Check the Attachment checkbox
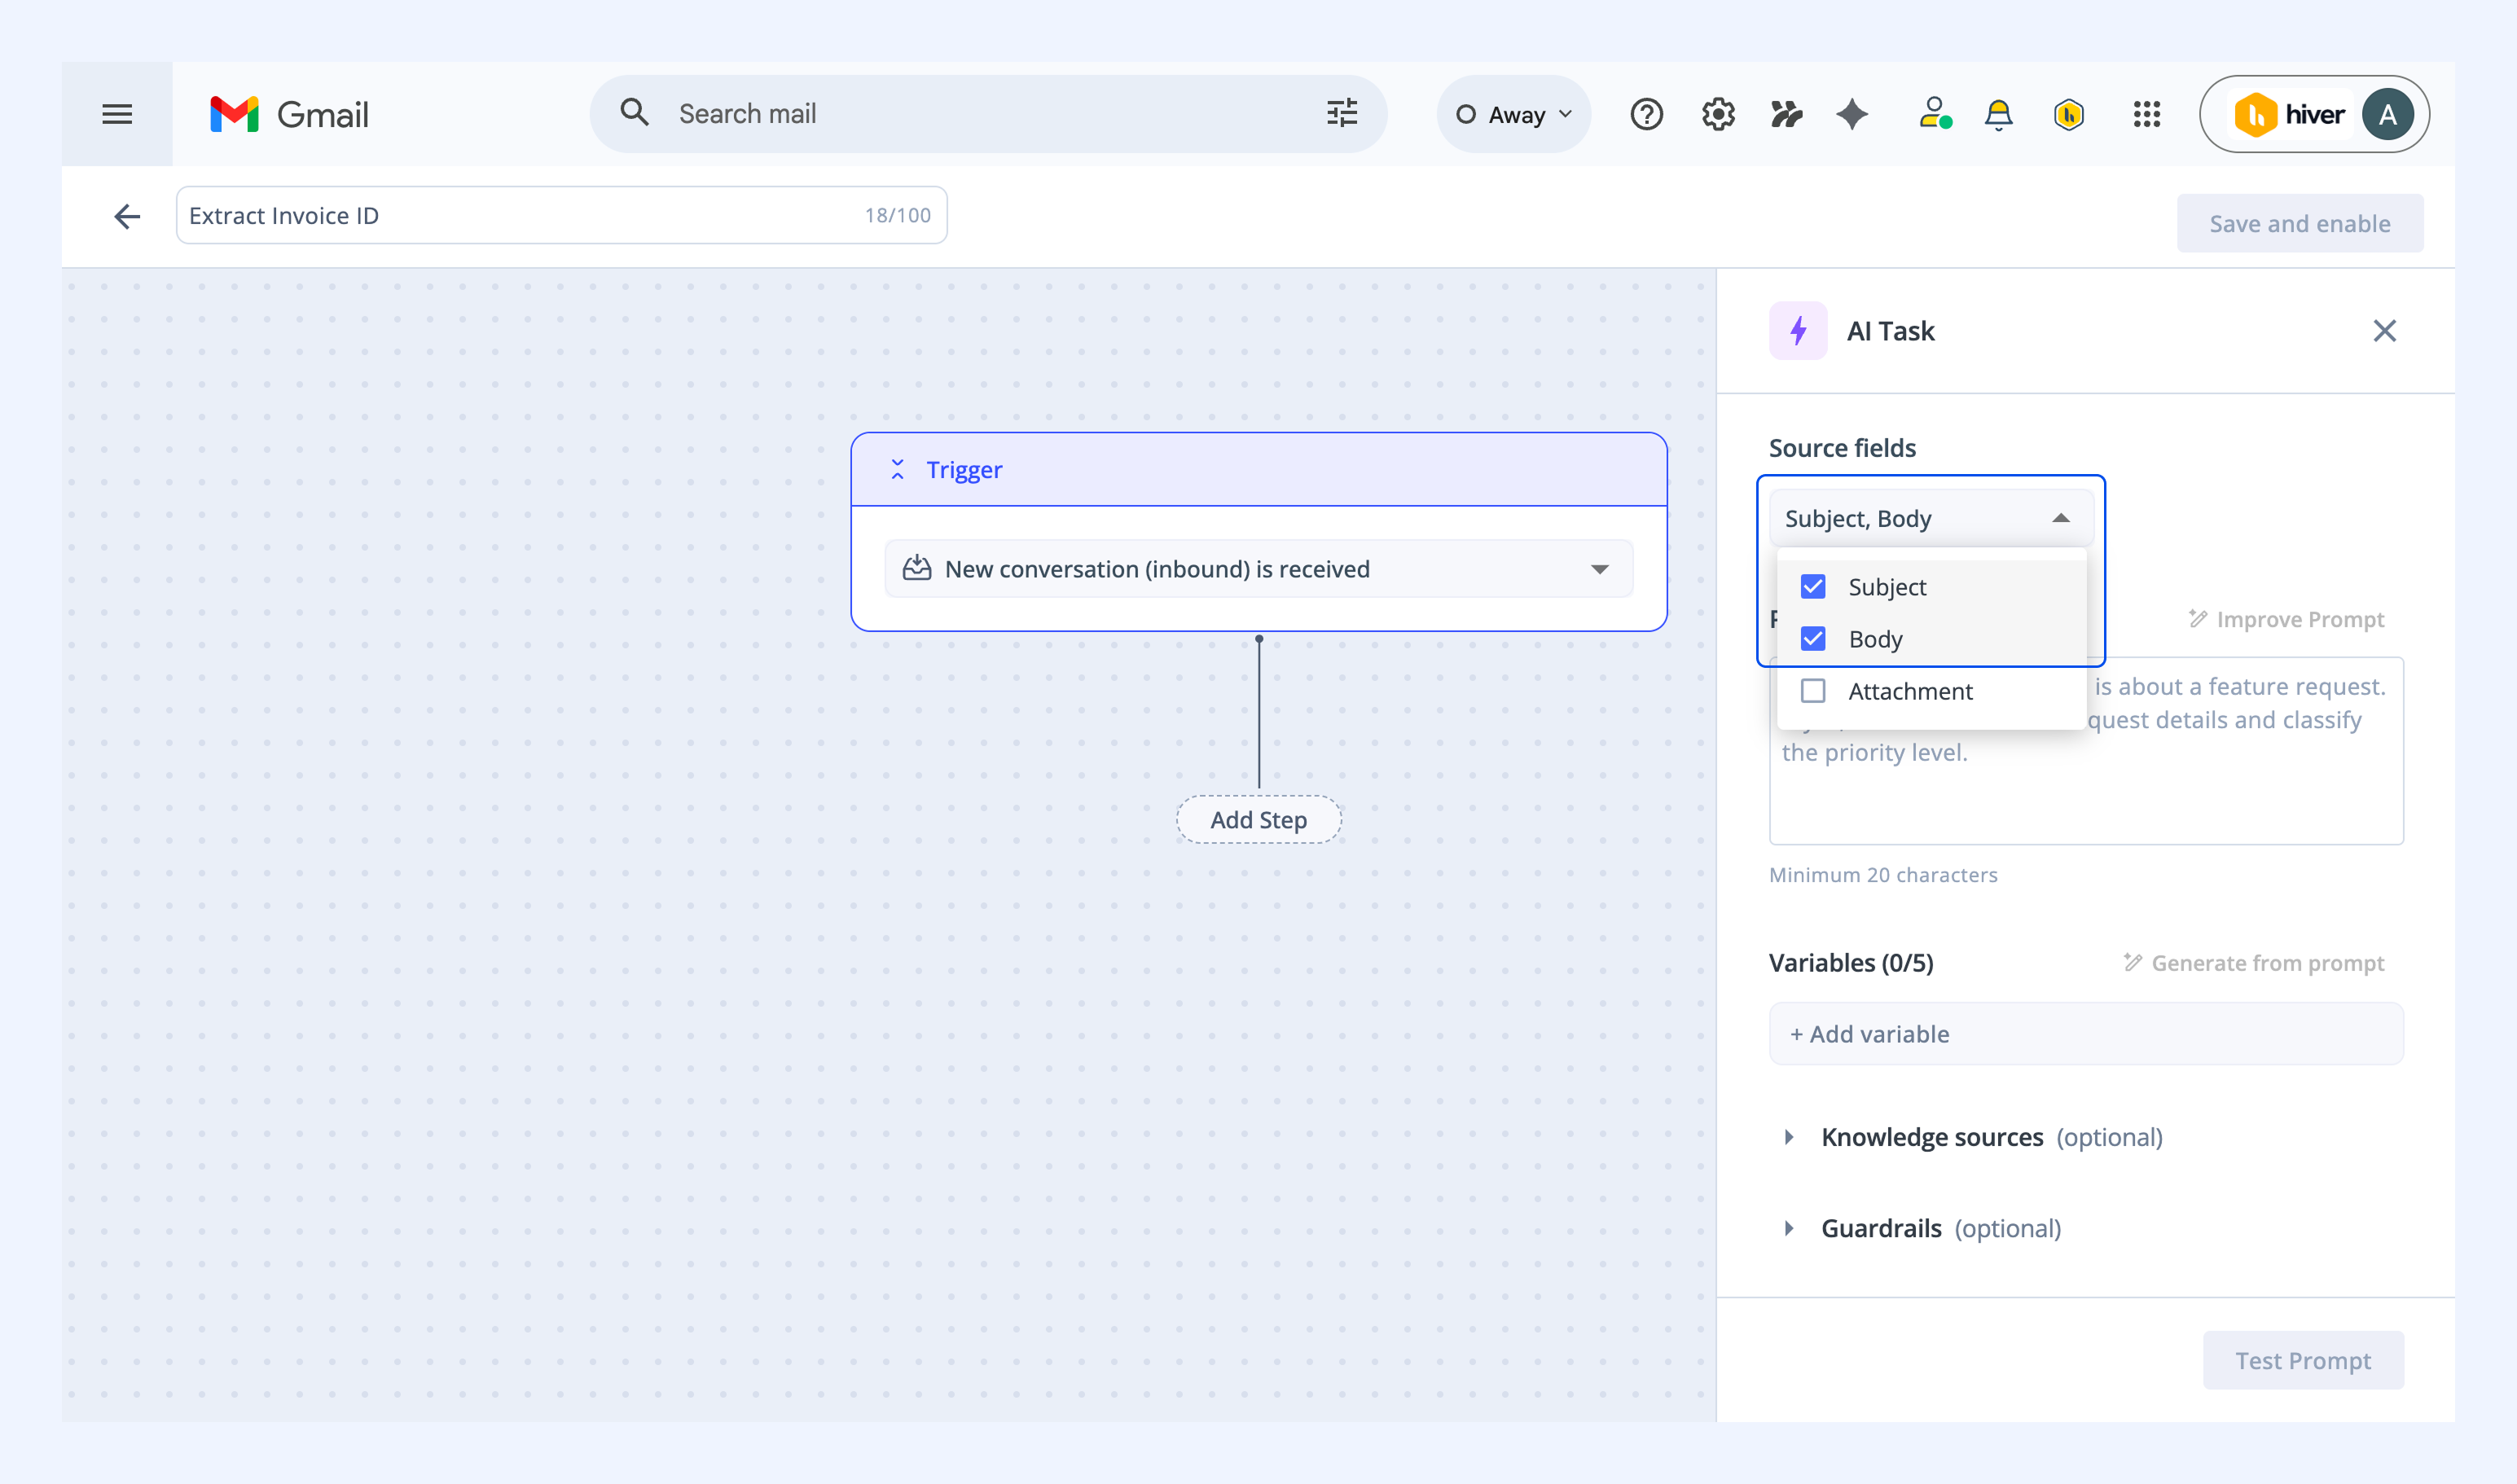The width and height of the screenshot is (2517, 1484). 1812,690
